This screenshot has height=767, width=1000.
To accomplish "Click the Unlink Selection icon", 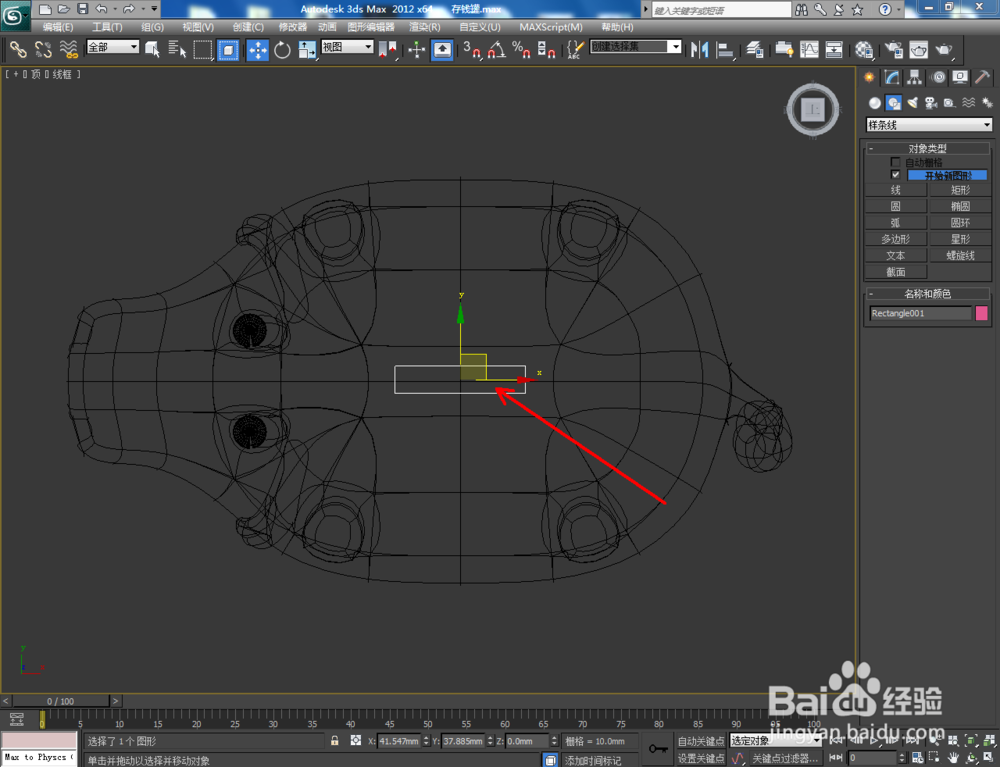I will pos(43,49).
